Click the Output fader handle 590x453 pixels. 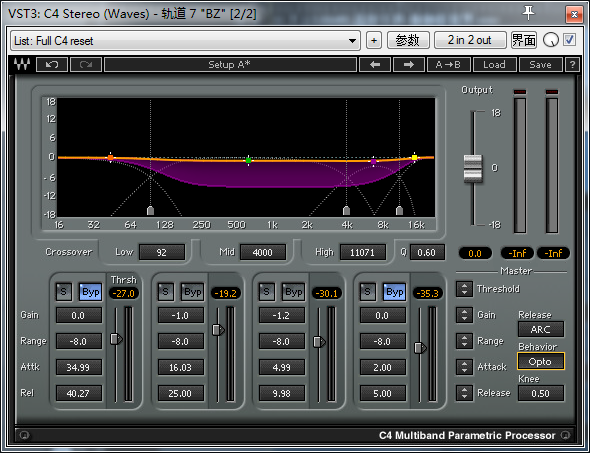(473, 169)
